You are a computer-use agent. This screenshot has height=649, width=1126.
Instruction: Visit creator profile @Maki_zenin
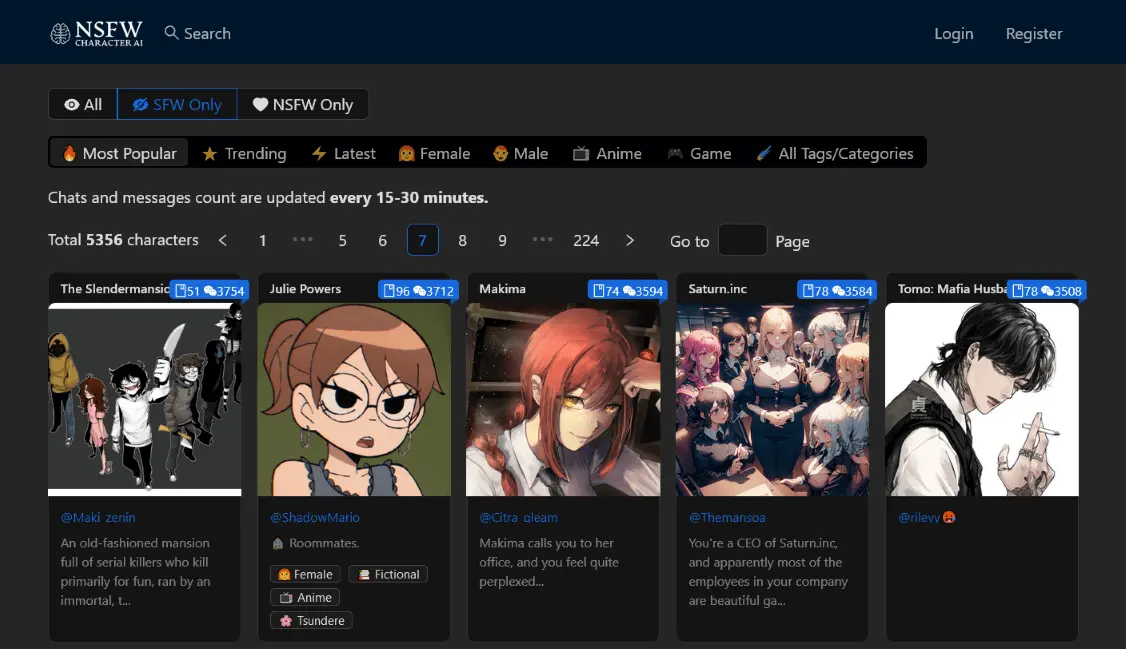(x=98, y=518)
